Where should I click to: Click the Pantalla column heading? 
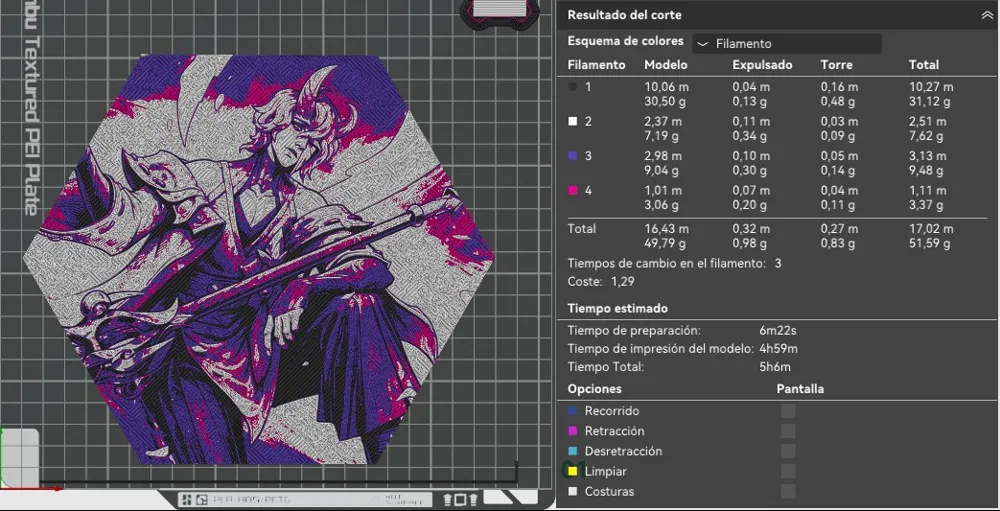[x=800, y=389]
